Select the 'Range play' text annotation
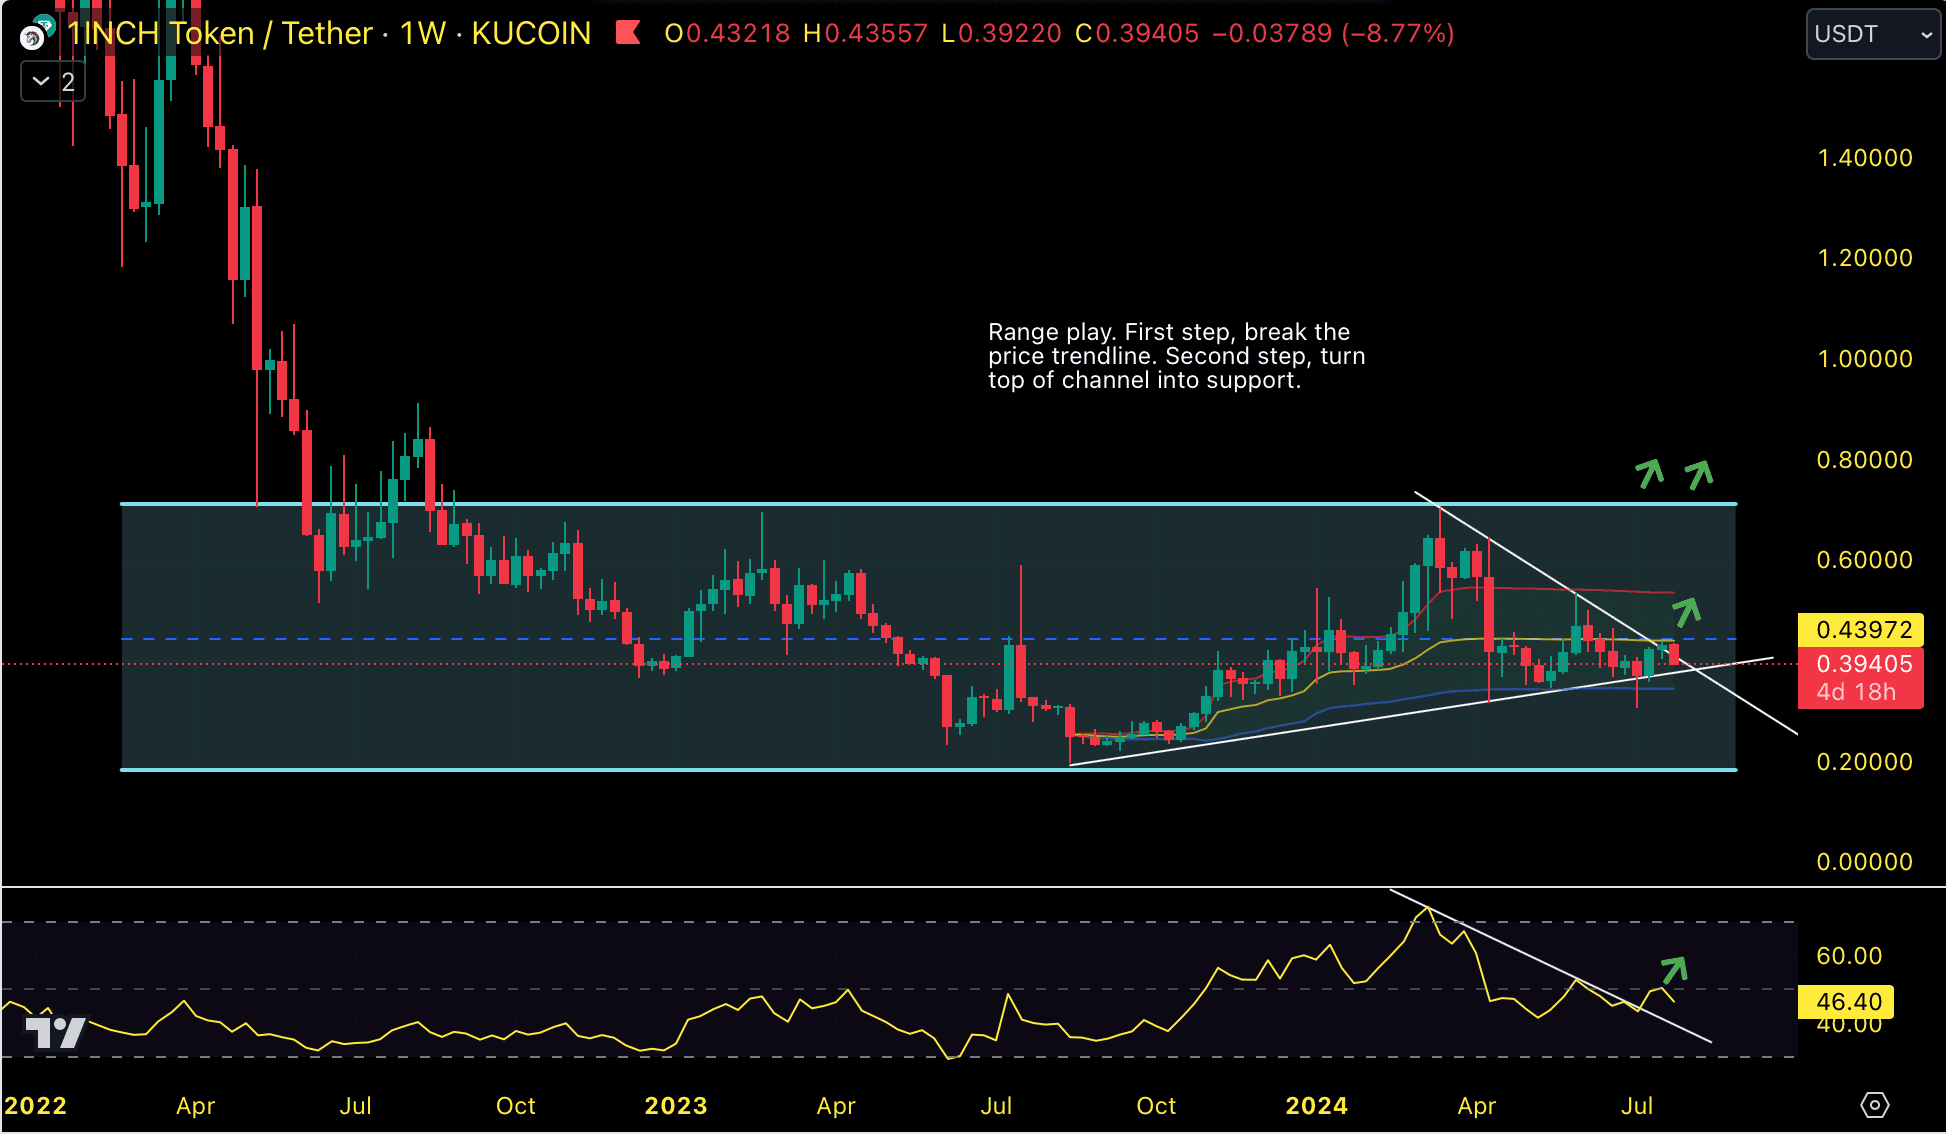This screenshot has width=1946, height=1134. tap(1176, 356)
